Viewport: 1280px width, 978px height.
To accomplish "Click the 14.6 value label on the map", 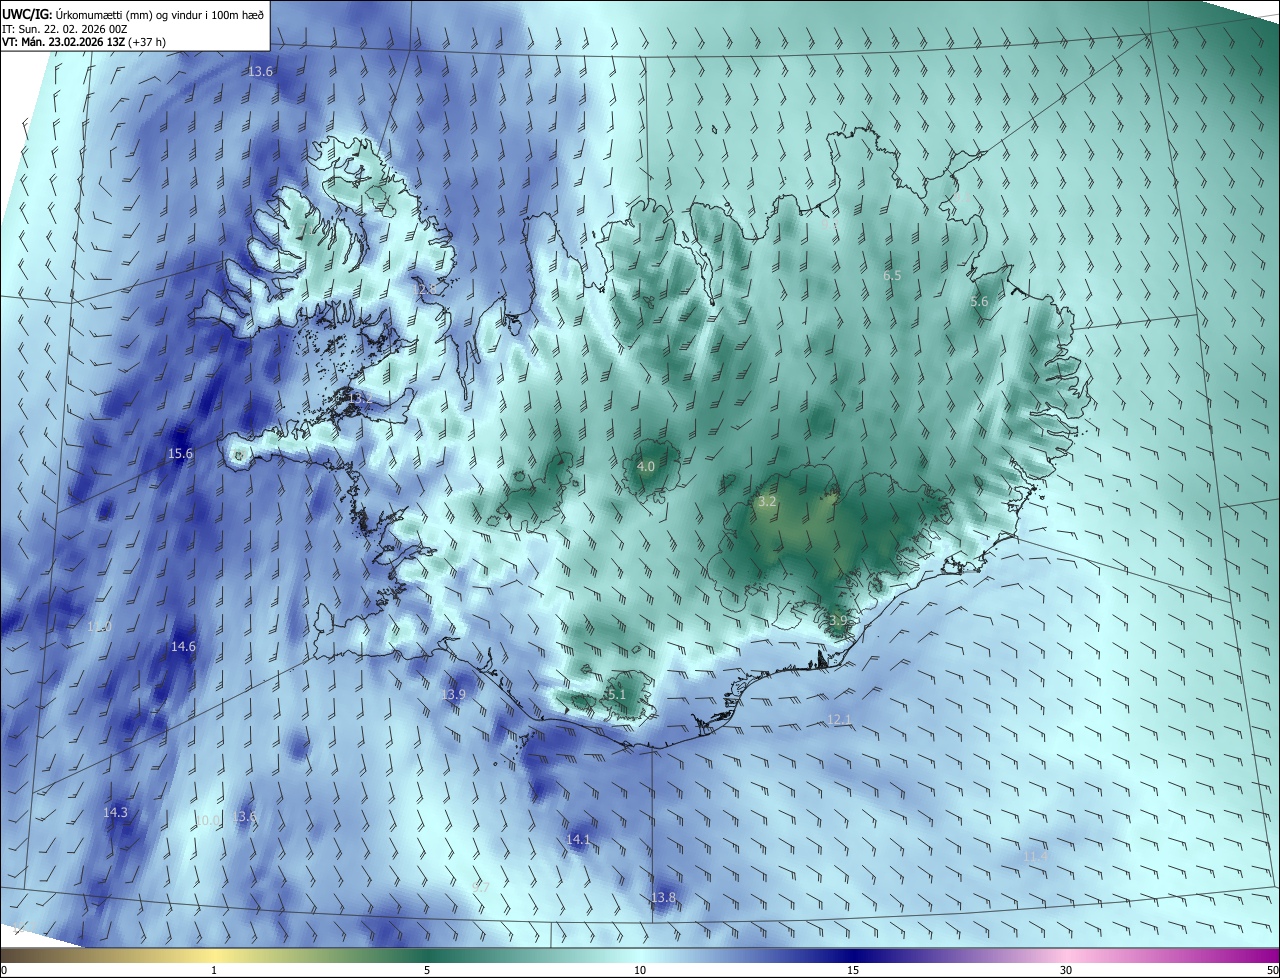I will [183, 647].
